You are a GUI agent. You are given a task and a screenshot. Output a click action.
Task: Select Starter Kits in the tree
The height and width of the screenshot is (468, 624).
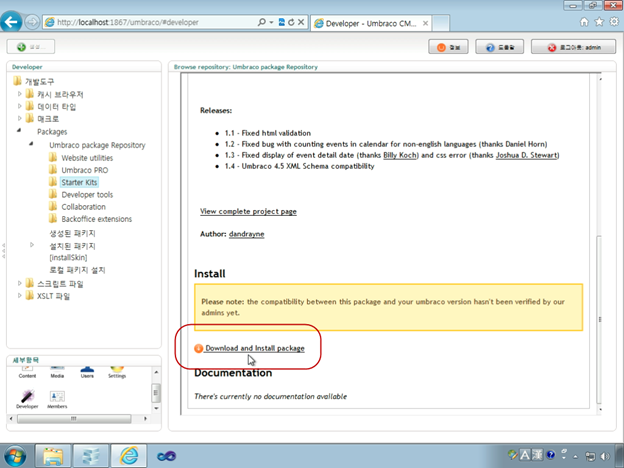(79, 182)
